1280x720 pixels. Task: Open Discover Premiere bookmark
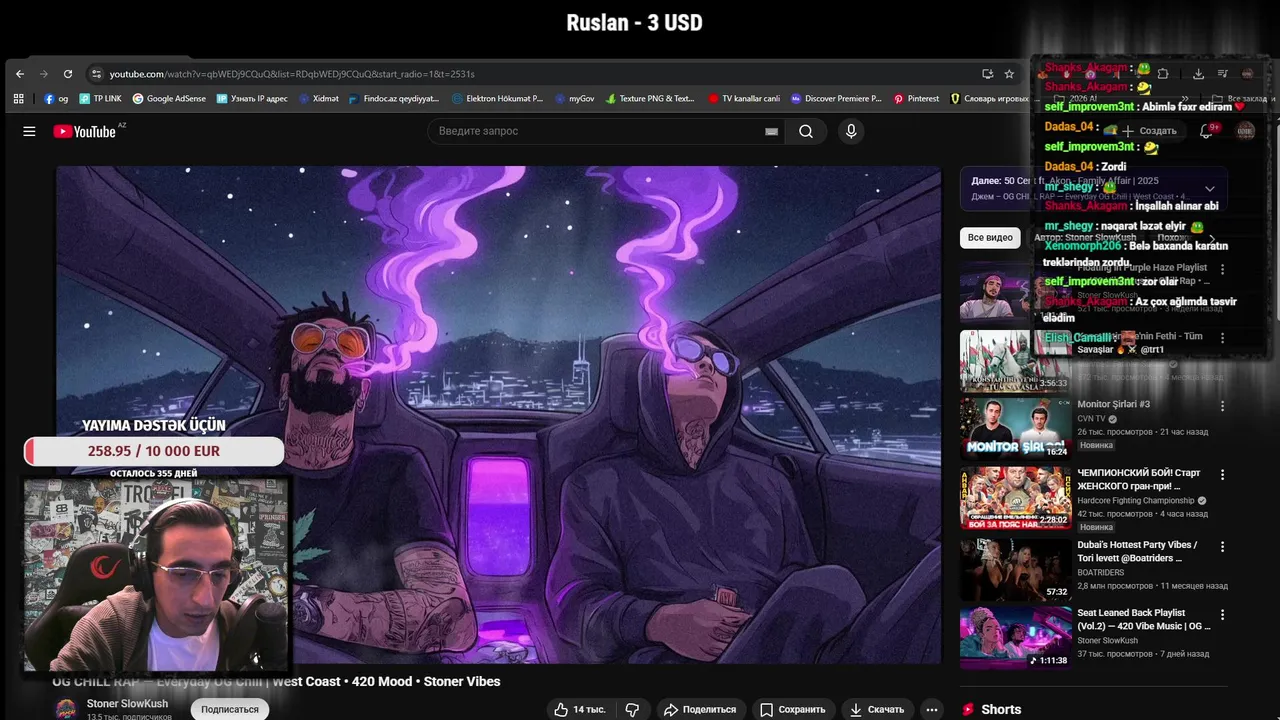836,99
